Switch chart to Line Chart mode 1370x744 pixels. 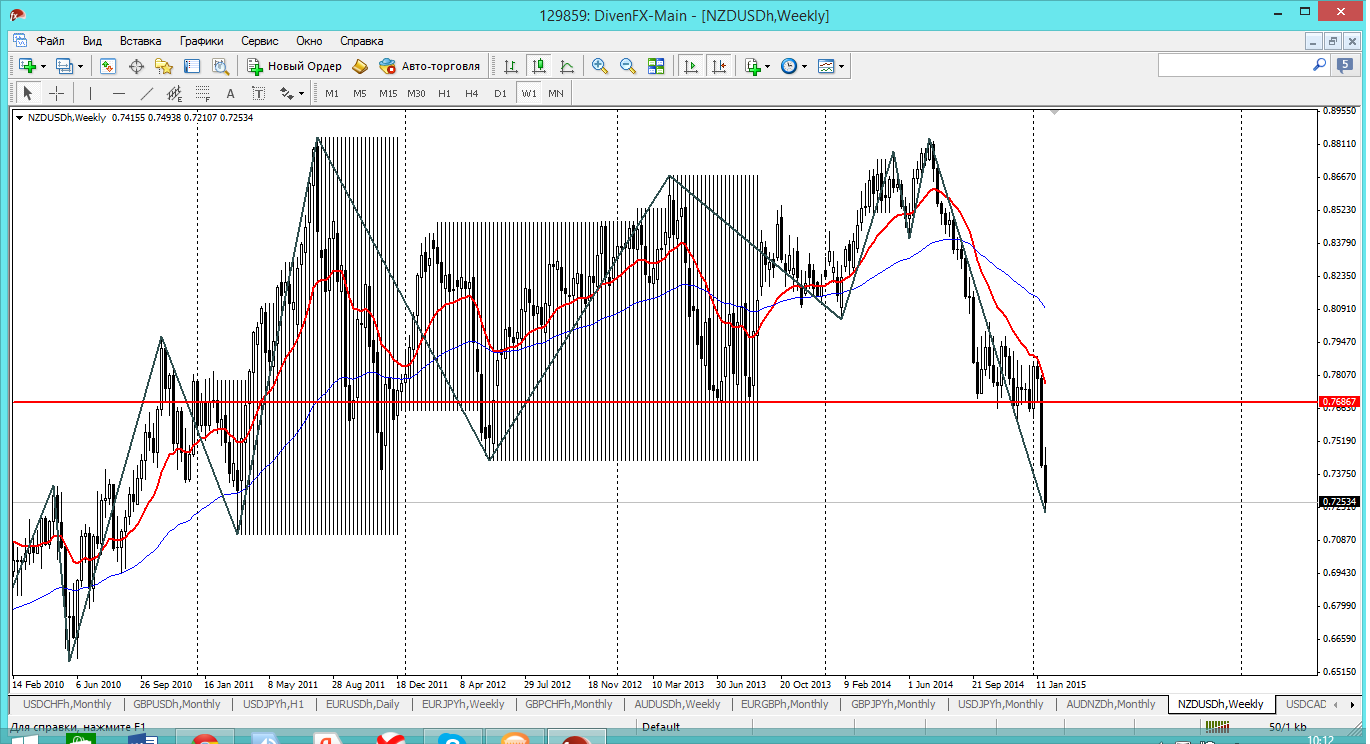[x=567, y=66]
